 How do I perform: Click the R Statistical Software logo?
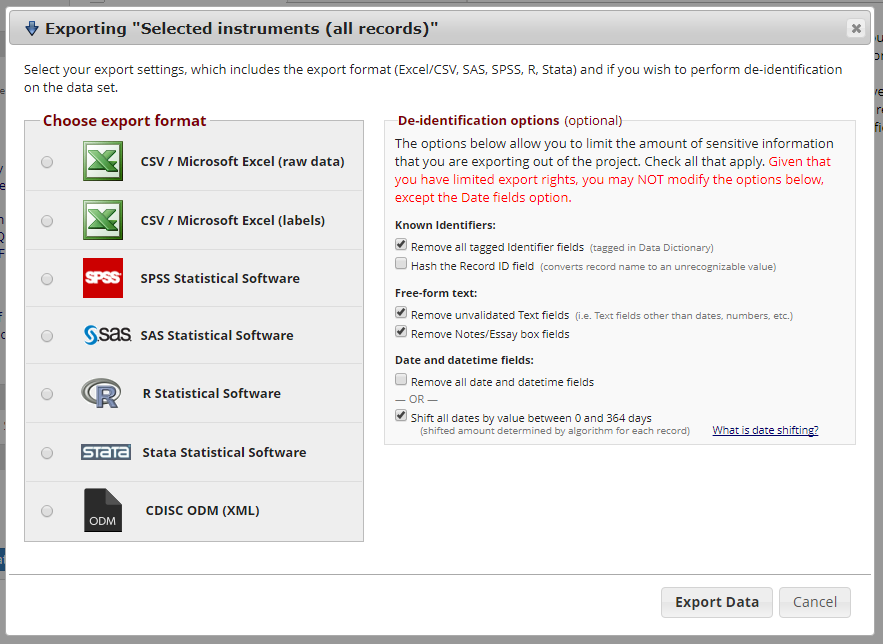pyautogui.click(x=101, y=394)
